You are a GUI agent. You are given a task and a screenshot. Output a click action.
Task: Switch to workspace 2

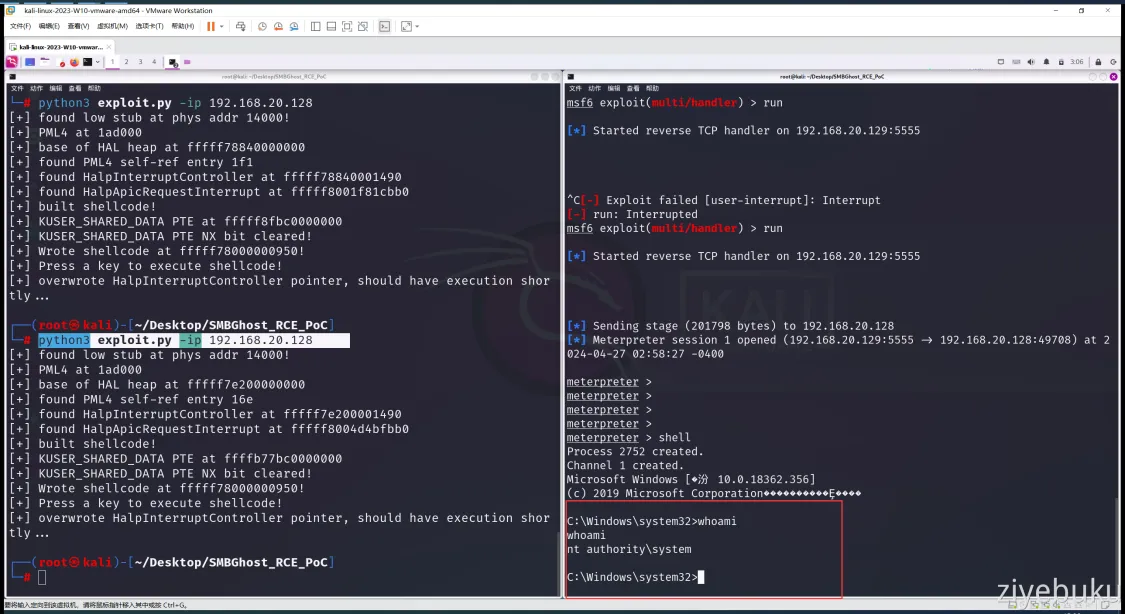click(x=126, y=62)
